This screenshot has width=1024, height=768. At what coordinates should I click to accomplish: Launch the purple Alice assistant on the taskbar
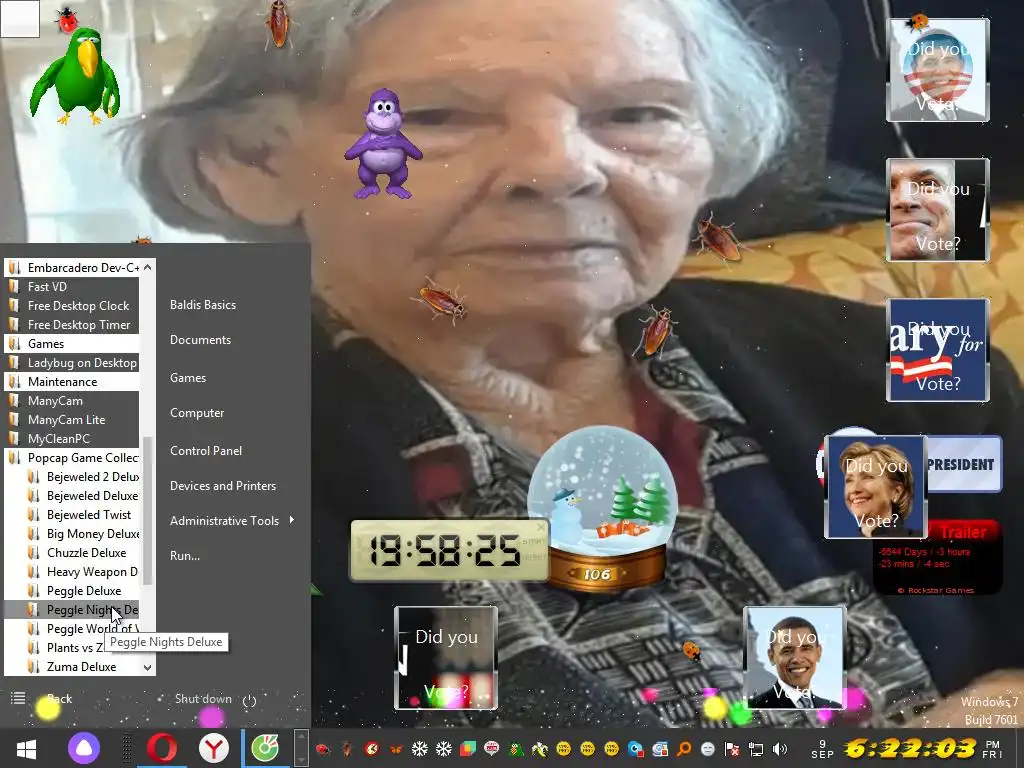[x=84, y=748]
